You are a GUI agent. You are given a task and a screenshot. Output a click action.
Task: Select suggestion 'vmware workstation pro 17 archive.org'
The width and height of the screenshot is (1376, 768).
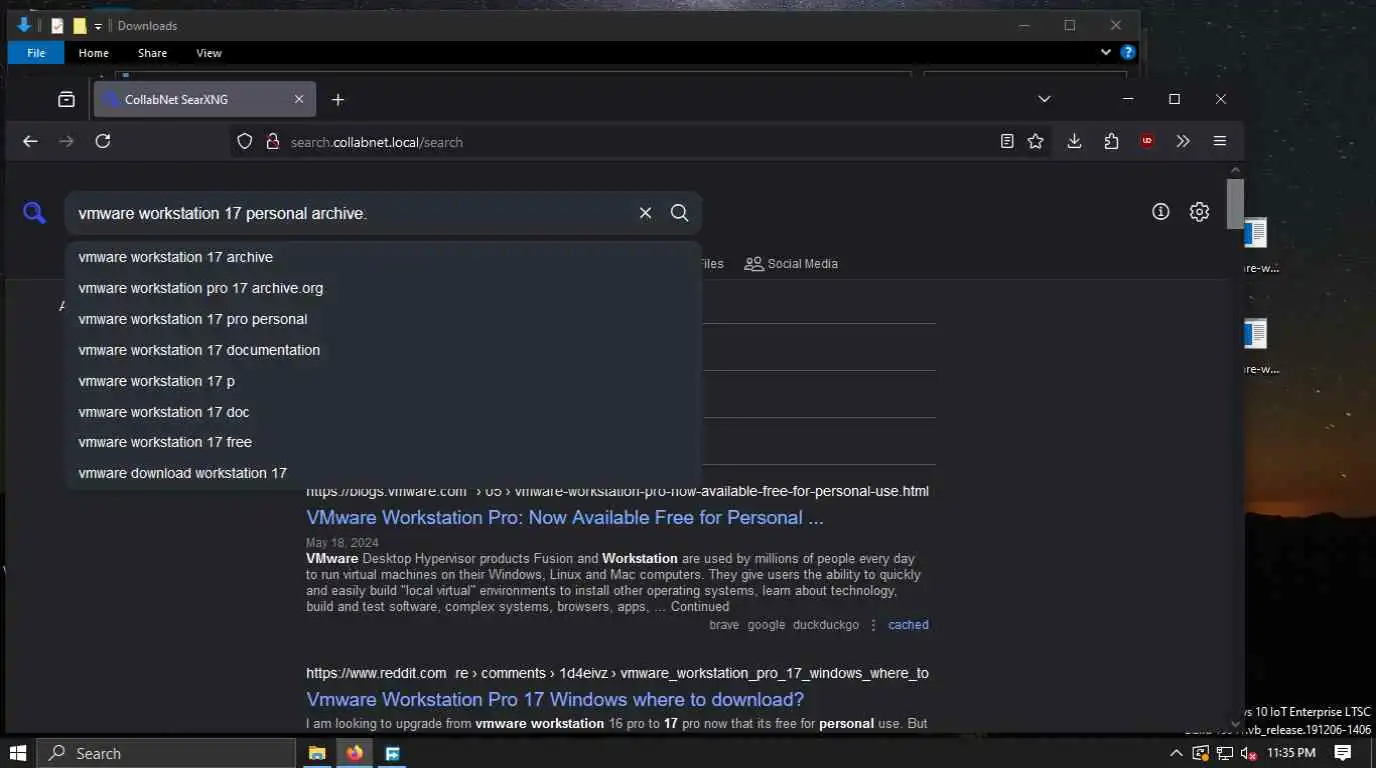(x=383, y=288)
